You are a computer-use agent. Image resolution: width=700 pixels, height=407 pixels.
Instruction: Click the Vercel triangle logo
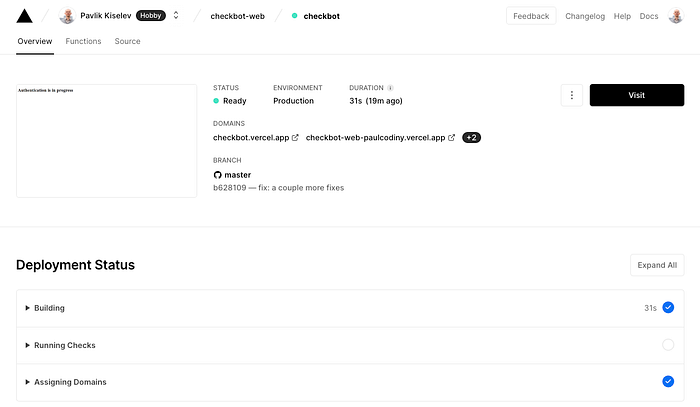(25, 16)
